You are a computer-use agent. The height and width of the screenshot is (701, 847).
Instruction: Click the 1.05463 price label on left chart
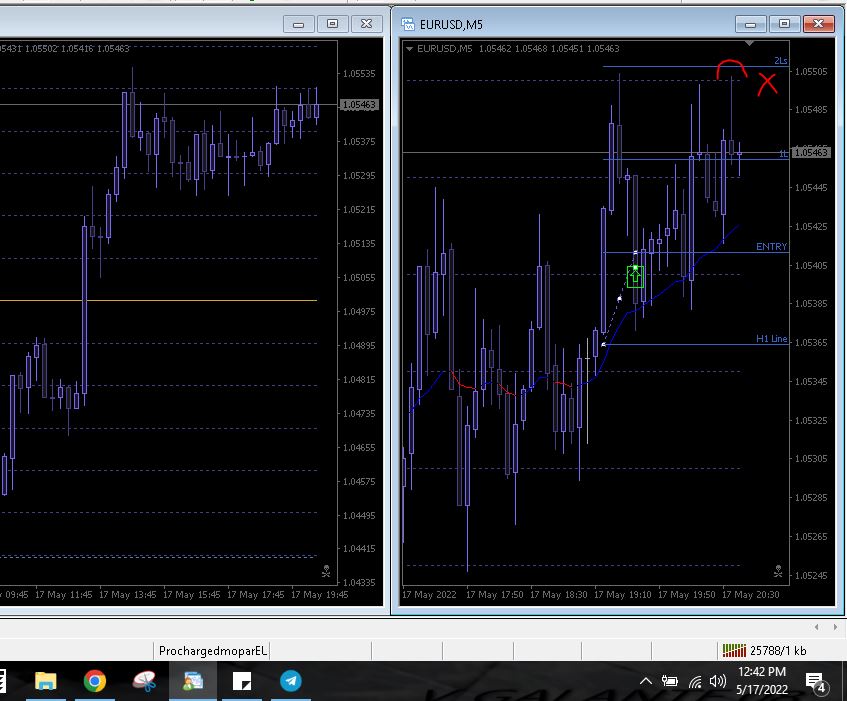point(359,105)
